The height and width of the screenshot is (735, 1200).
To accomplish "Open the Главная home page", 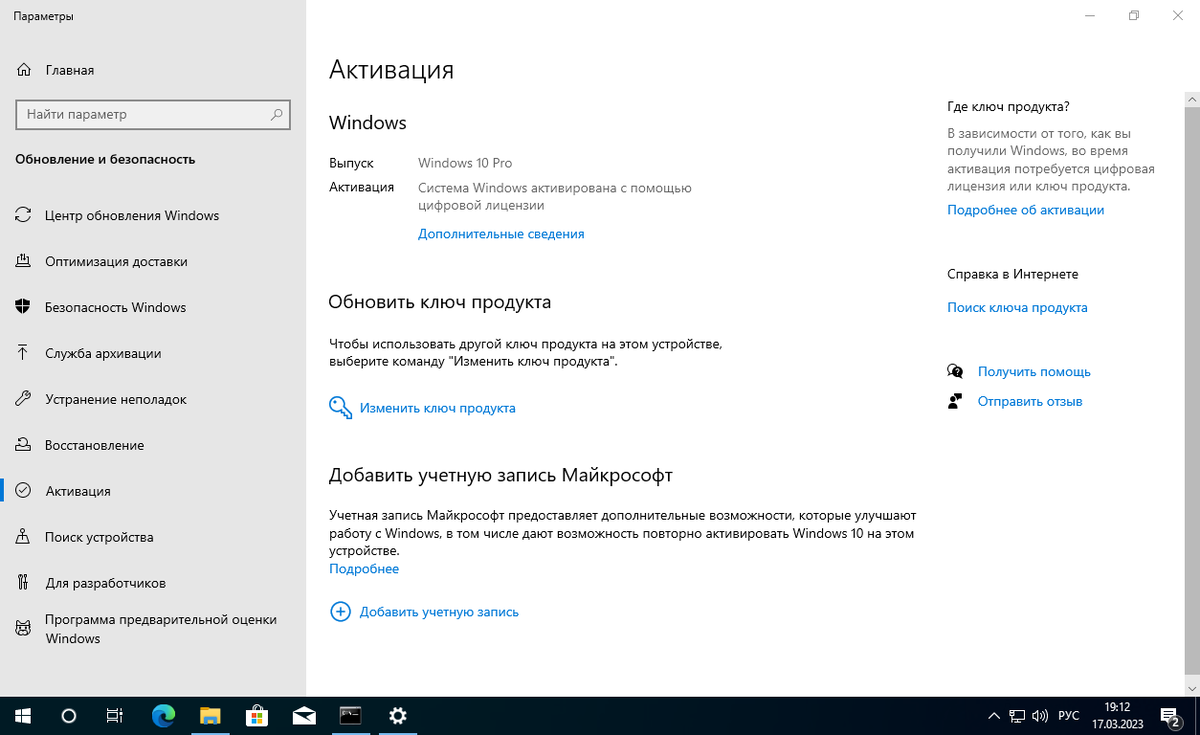I will (56, 70).
